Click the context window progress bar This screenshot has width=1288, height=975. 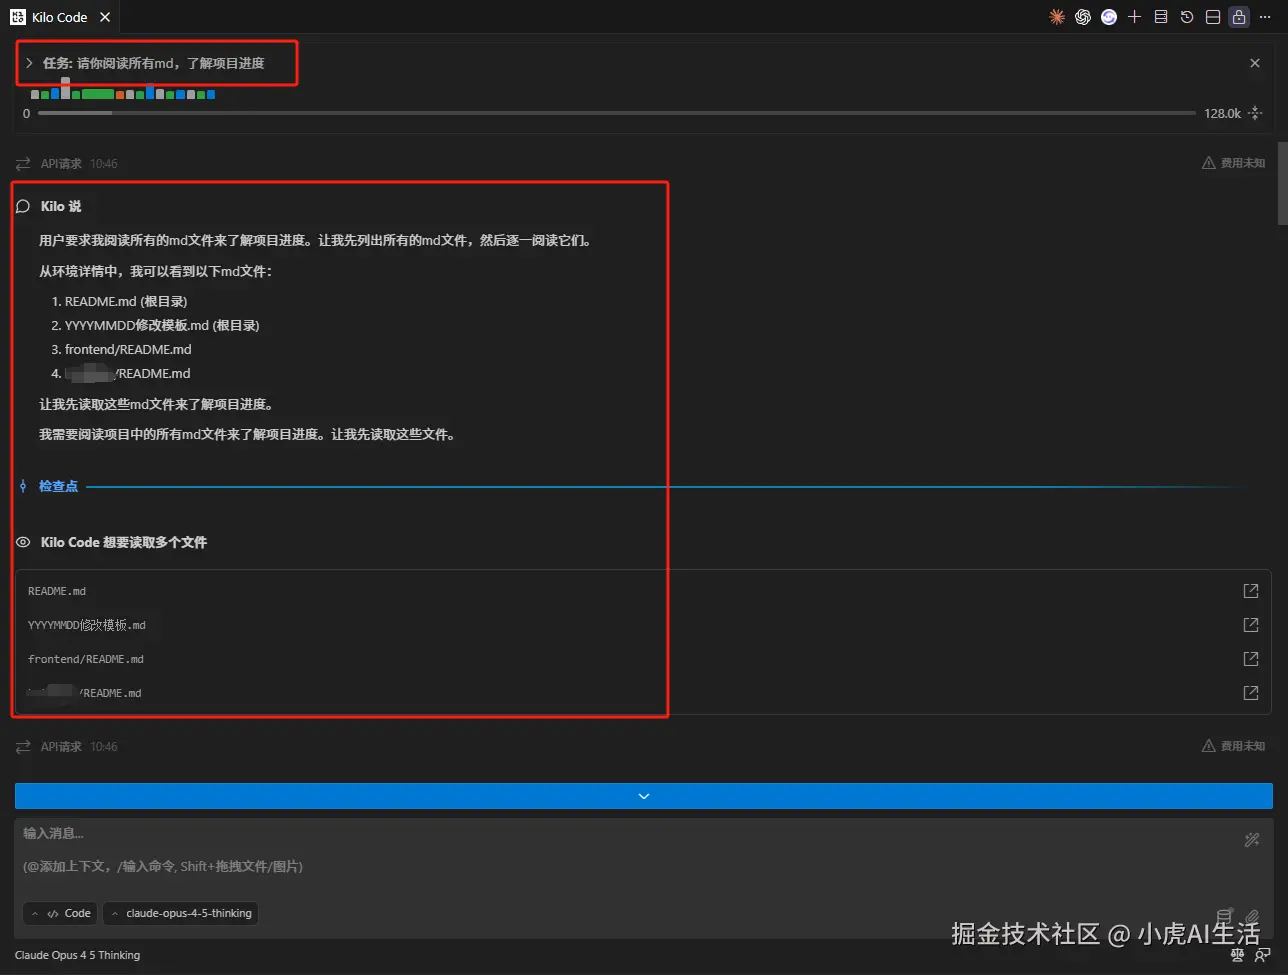(x=617, y=113)
